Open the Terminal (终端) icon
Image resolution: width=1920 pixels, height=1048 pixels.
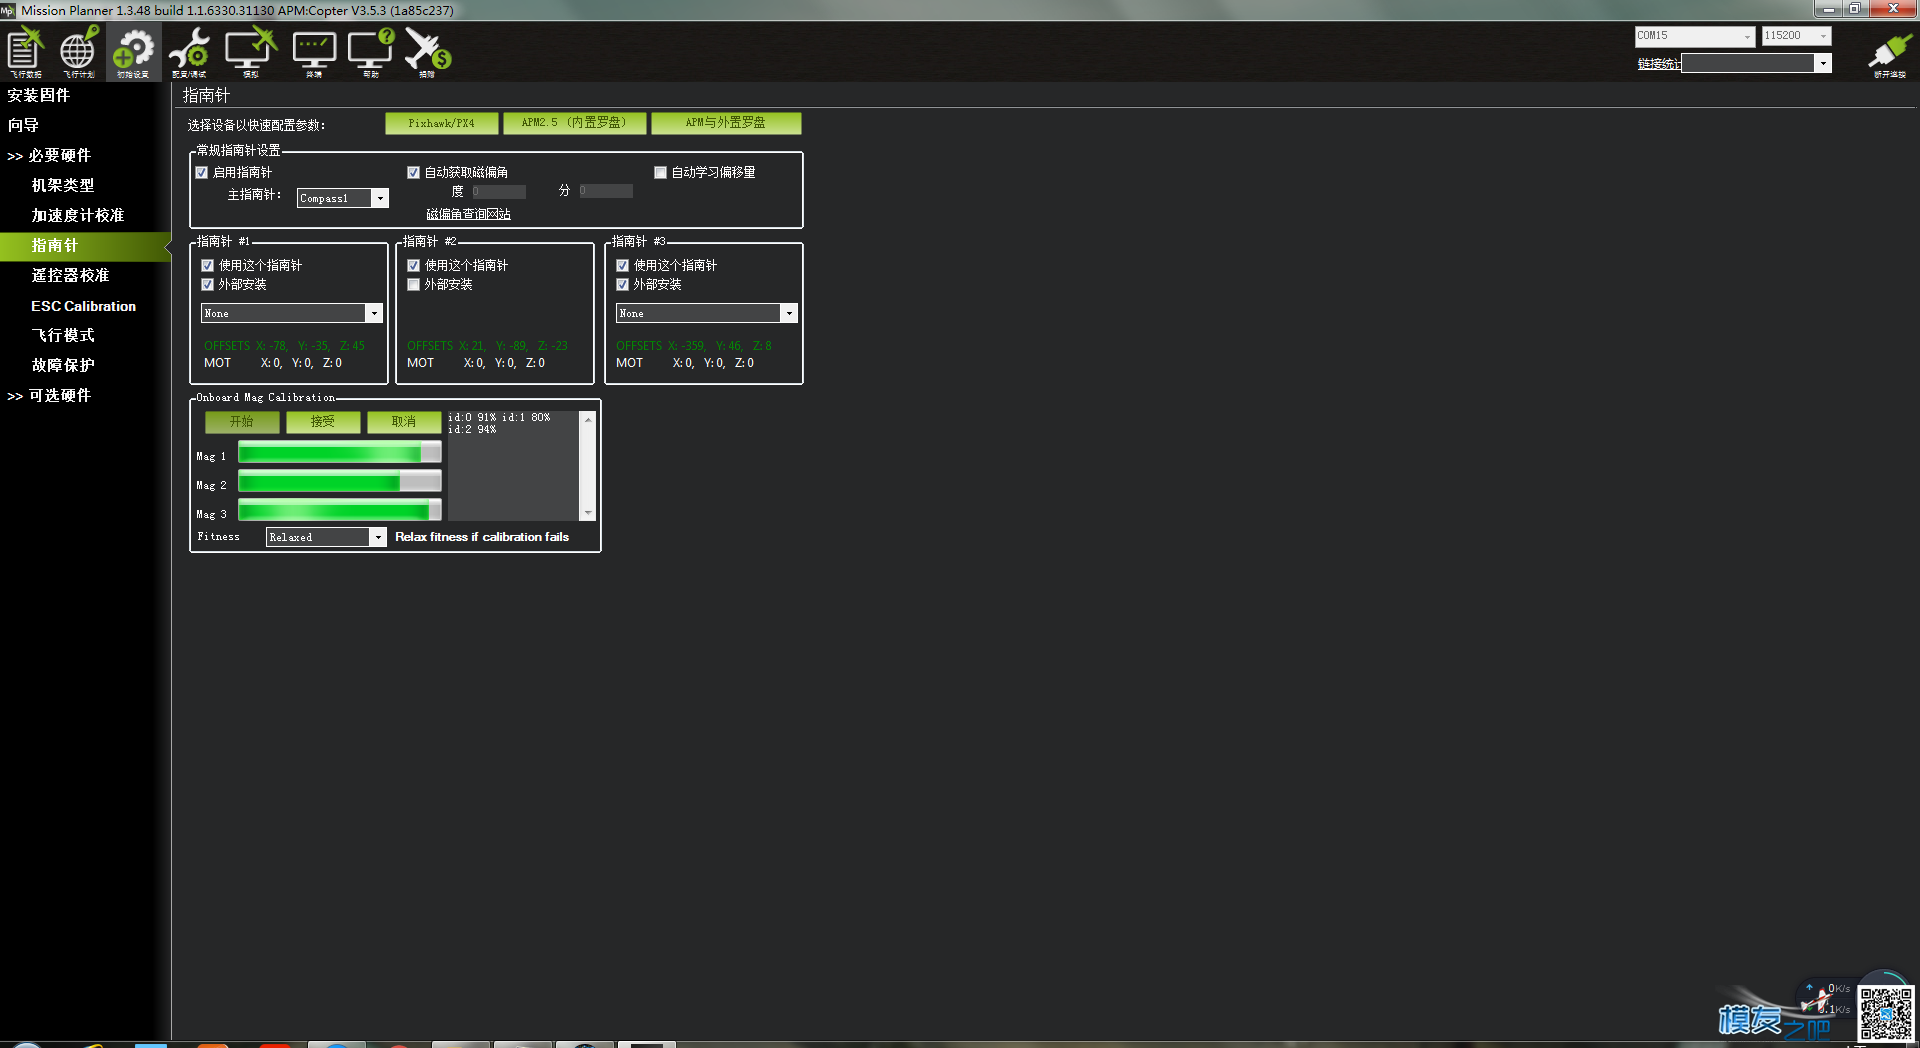(x=314, y=52)
